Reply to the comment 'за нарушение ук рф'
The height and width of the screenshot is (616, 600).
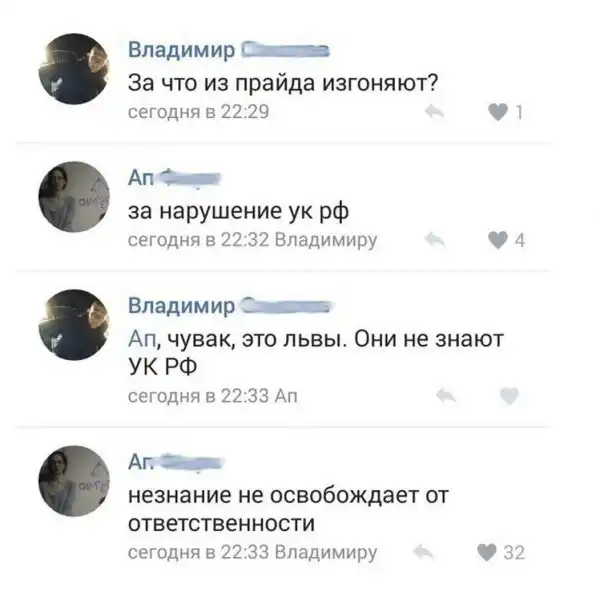(x=435, y=240)
